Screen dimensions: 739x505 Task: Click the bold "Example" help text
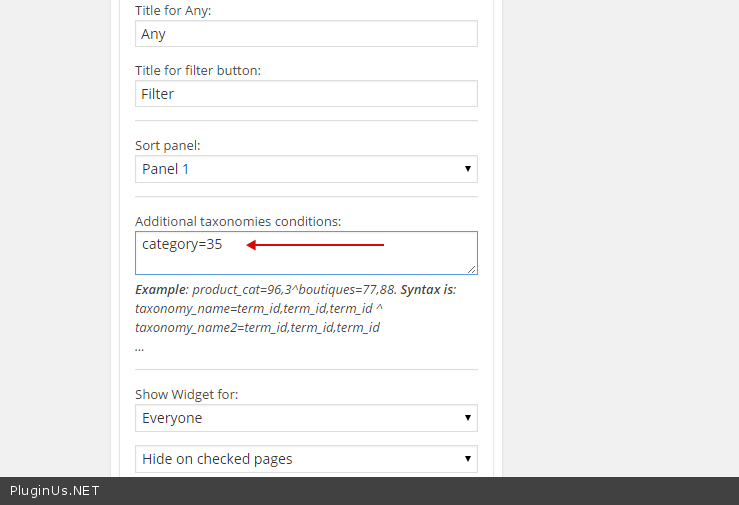click(x=160, y=290)
